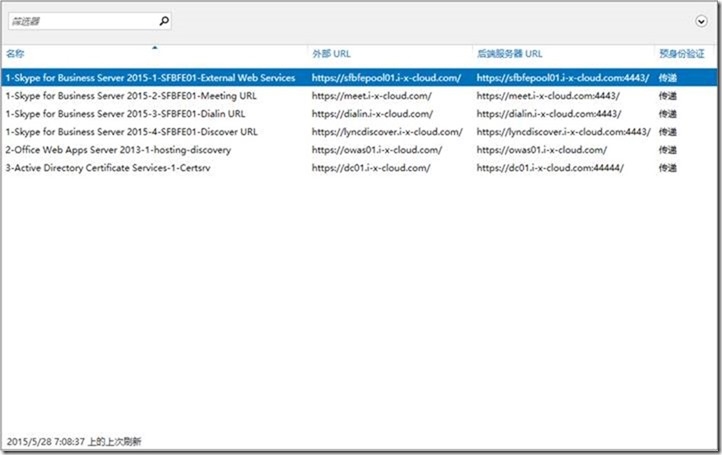Click external URL https://owas01.i-x-cloud.com/
This screenshot has width=722, height=455.
(x=377, y=150)
